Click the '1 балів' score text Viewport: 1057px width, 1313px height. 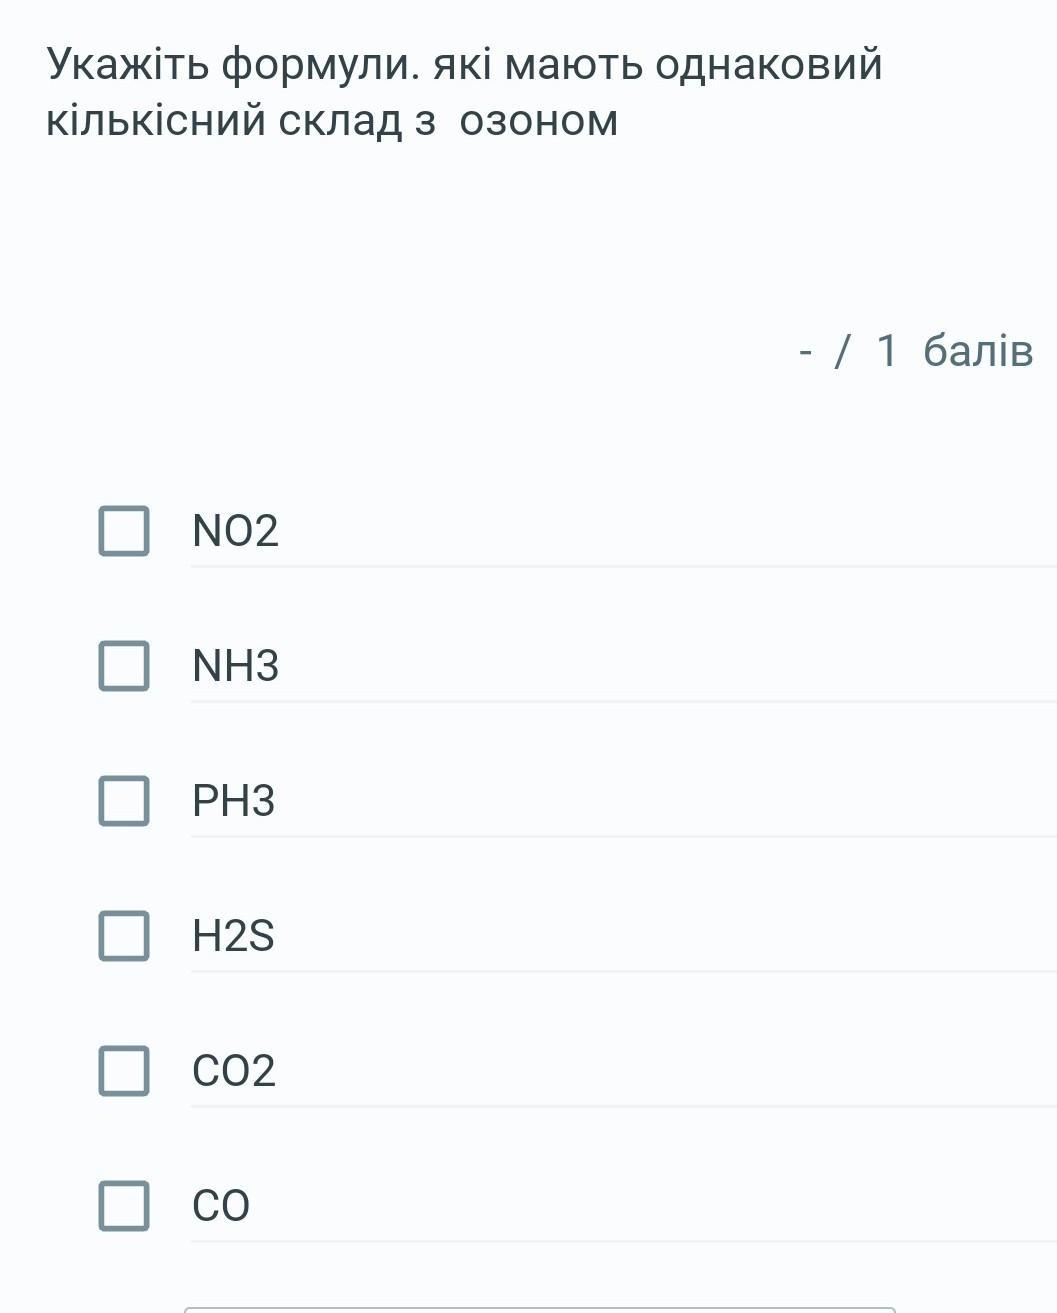tap(954, 351)
